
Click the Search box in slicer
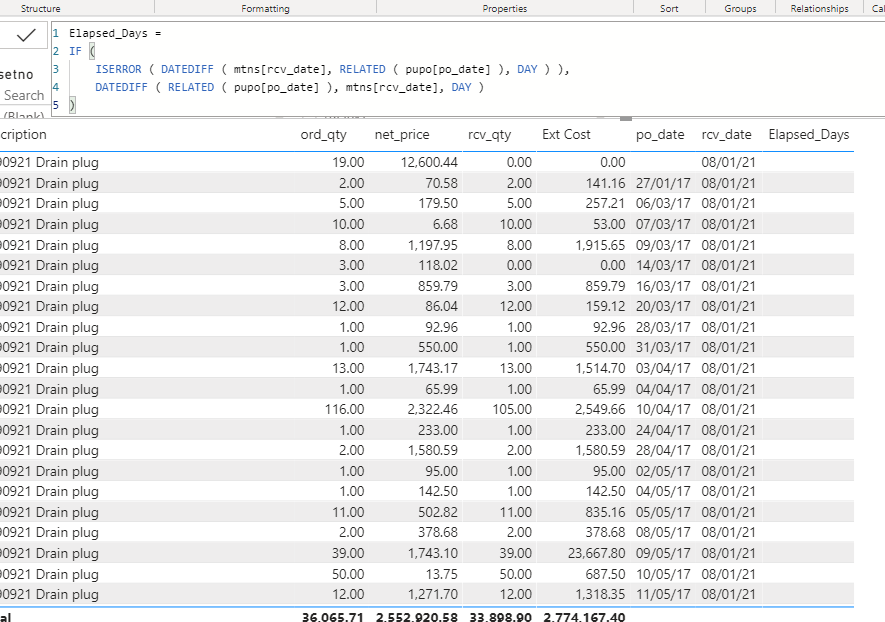24,95
